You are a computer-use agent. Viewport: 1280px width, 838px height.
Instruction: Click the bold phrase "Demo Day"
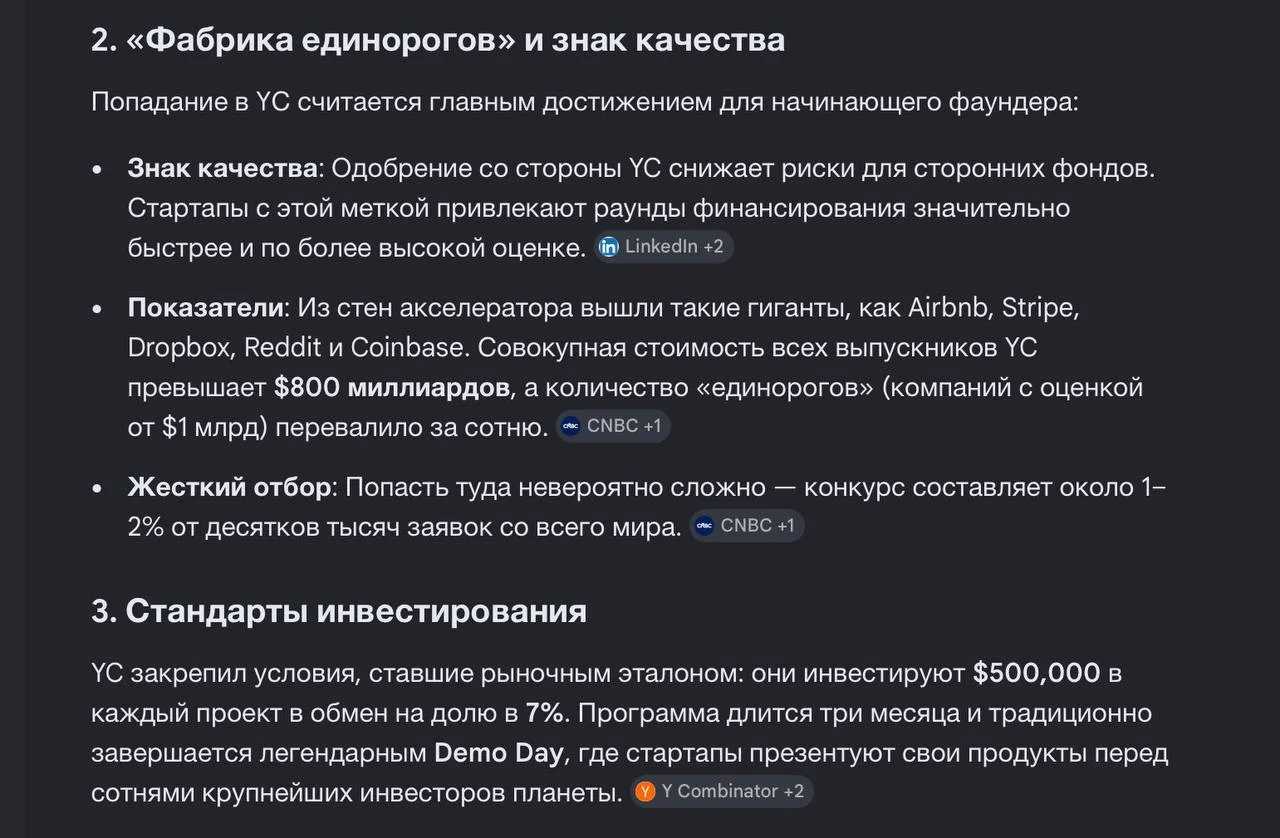498,752
